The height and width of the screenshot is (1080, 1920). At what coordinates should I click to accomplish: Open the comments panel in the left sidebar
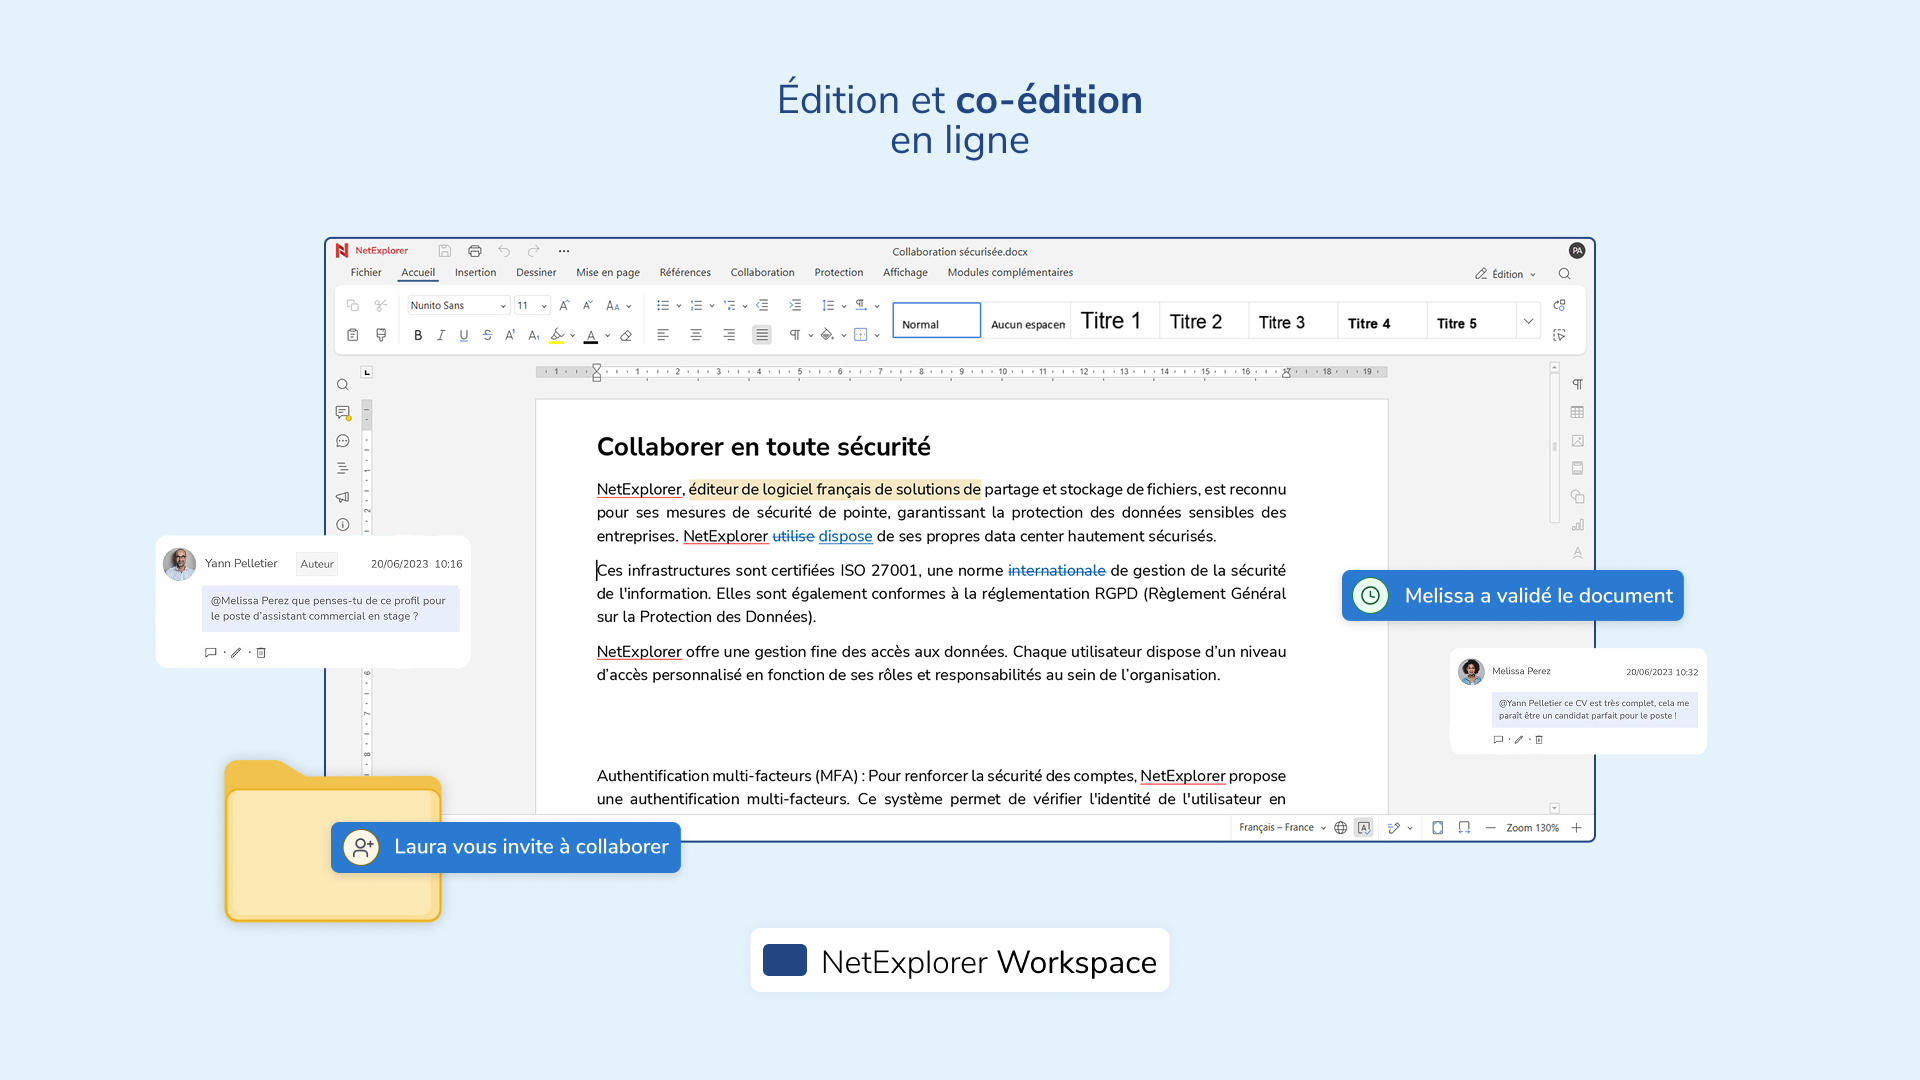343,412
